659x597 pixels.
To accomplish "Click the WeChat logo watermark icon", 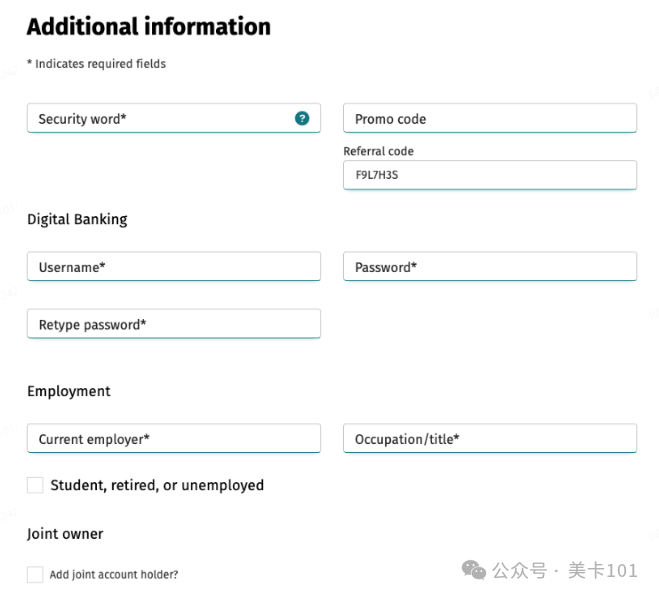I will [x=475, y=570].
